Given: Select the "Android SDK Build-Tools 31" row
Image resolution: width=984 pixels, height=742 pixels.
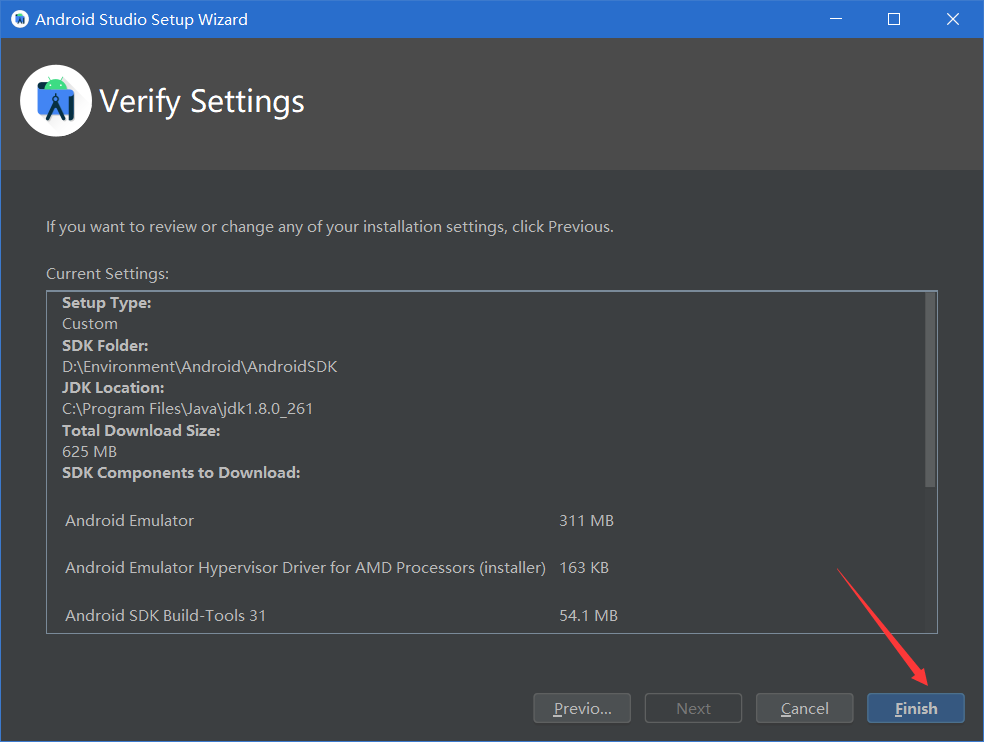Looking at the screenshot, I should (x=341, y=615).
